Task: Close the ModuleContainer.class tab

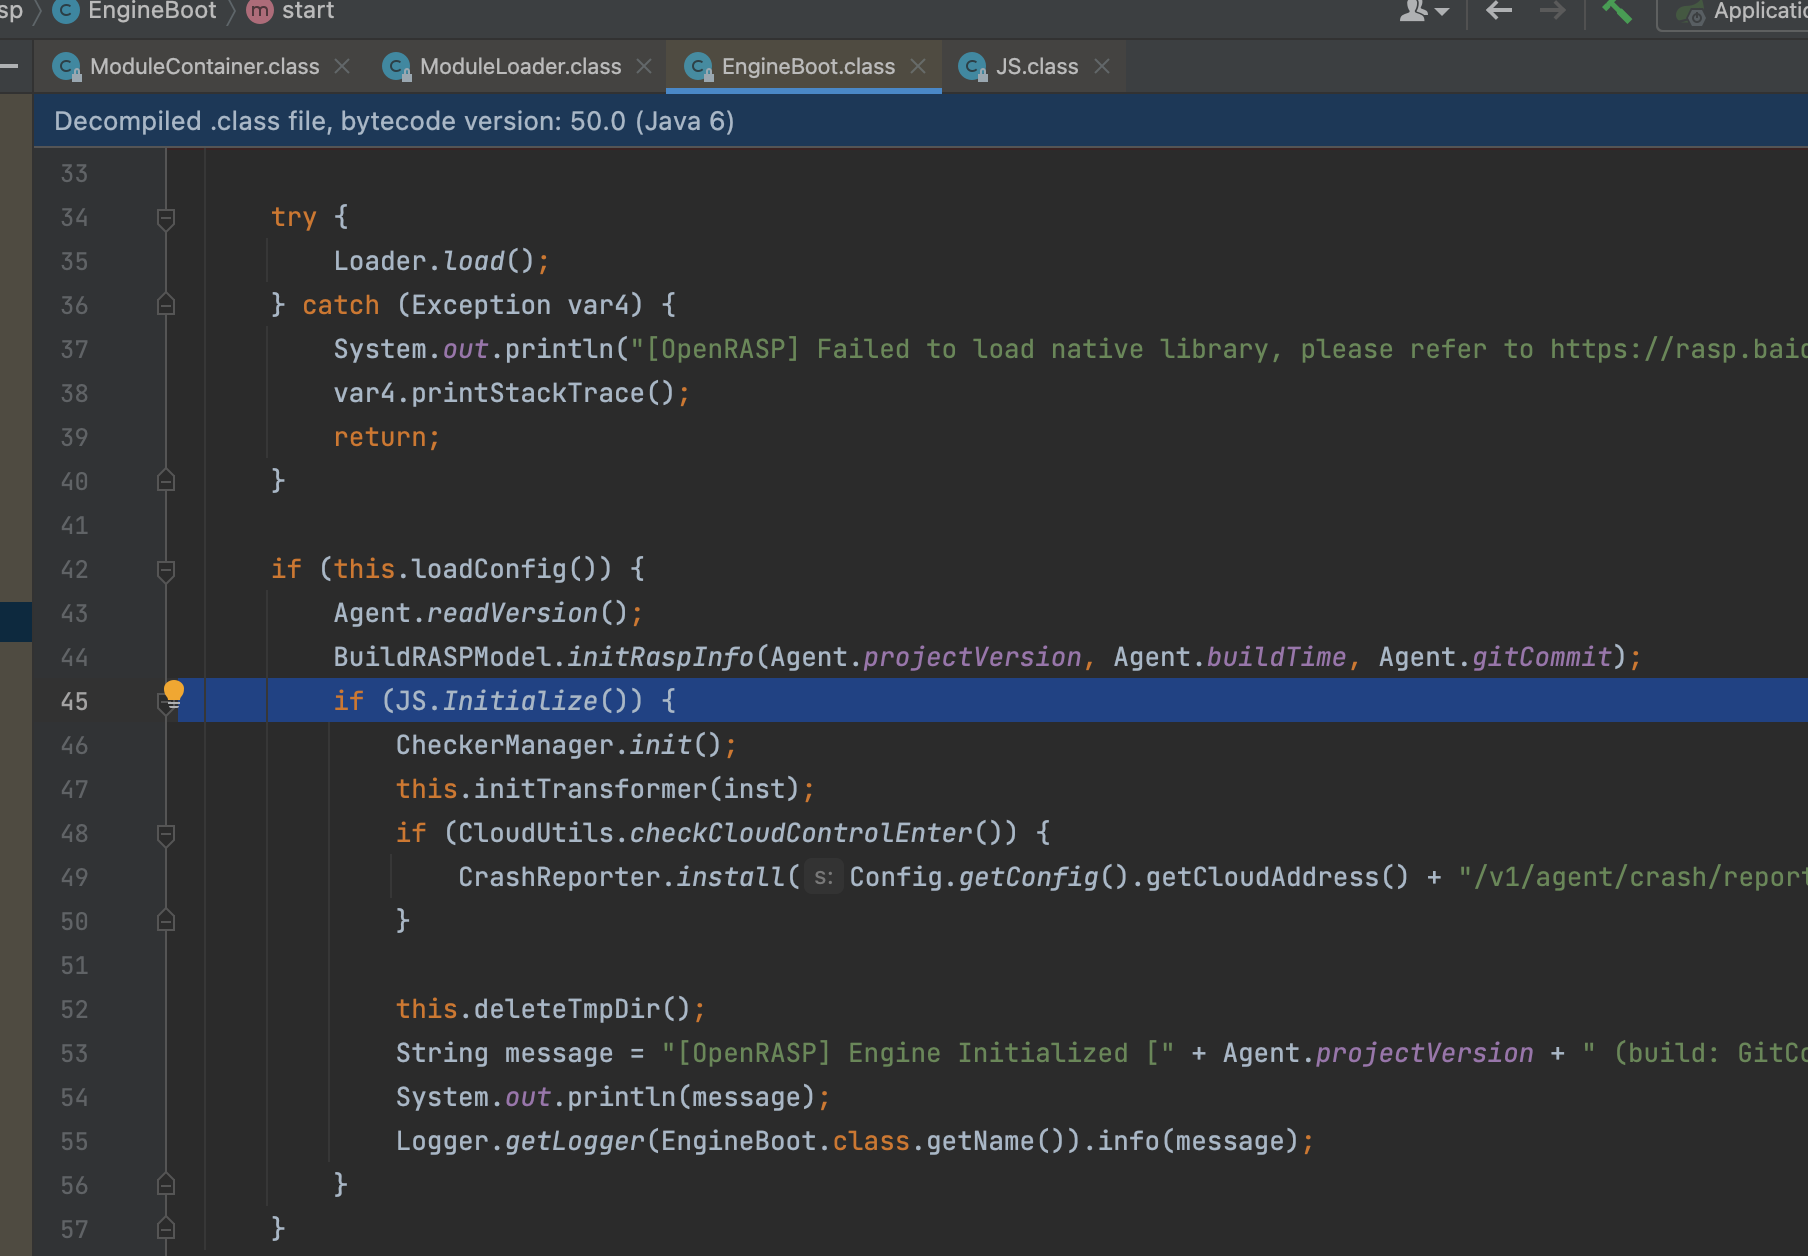Action: pyautogui.click(x=342, y=66)
